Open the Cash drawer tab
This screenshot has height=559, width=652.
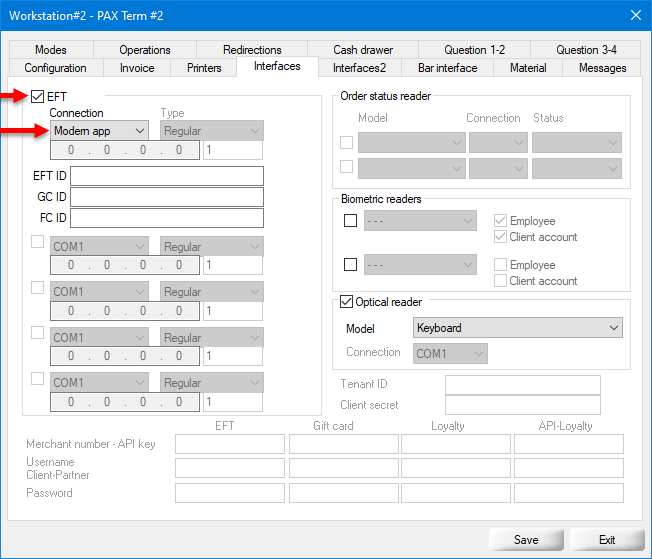coord(361,50)
